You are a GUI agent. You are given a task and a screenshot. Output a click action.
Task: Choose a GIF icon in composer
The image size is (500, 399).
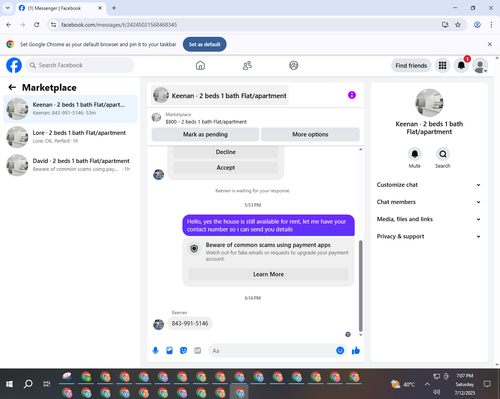pyautogui.click(x=198, y=350)
